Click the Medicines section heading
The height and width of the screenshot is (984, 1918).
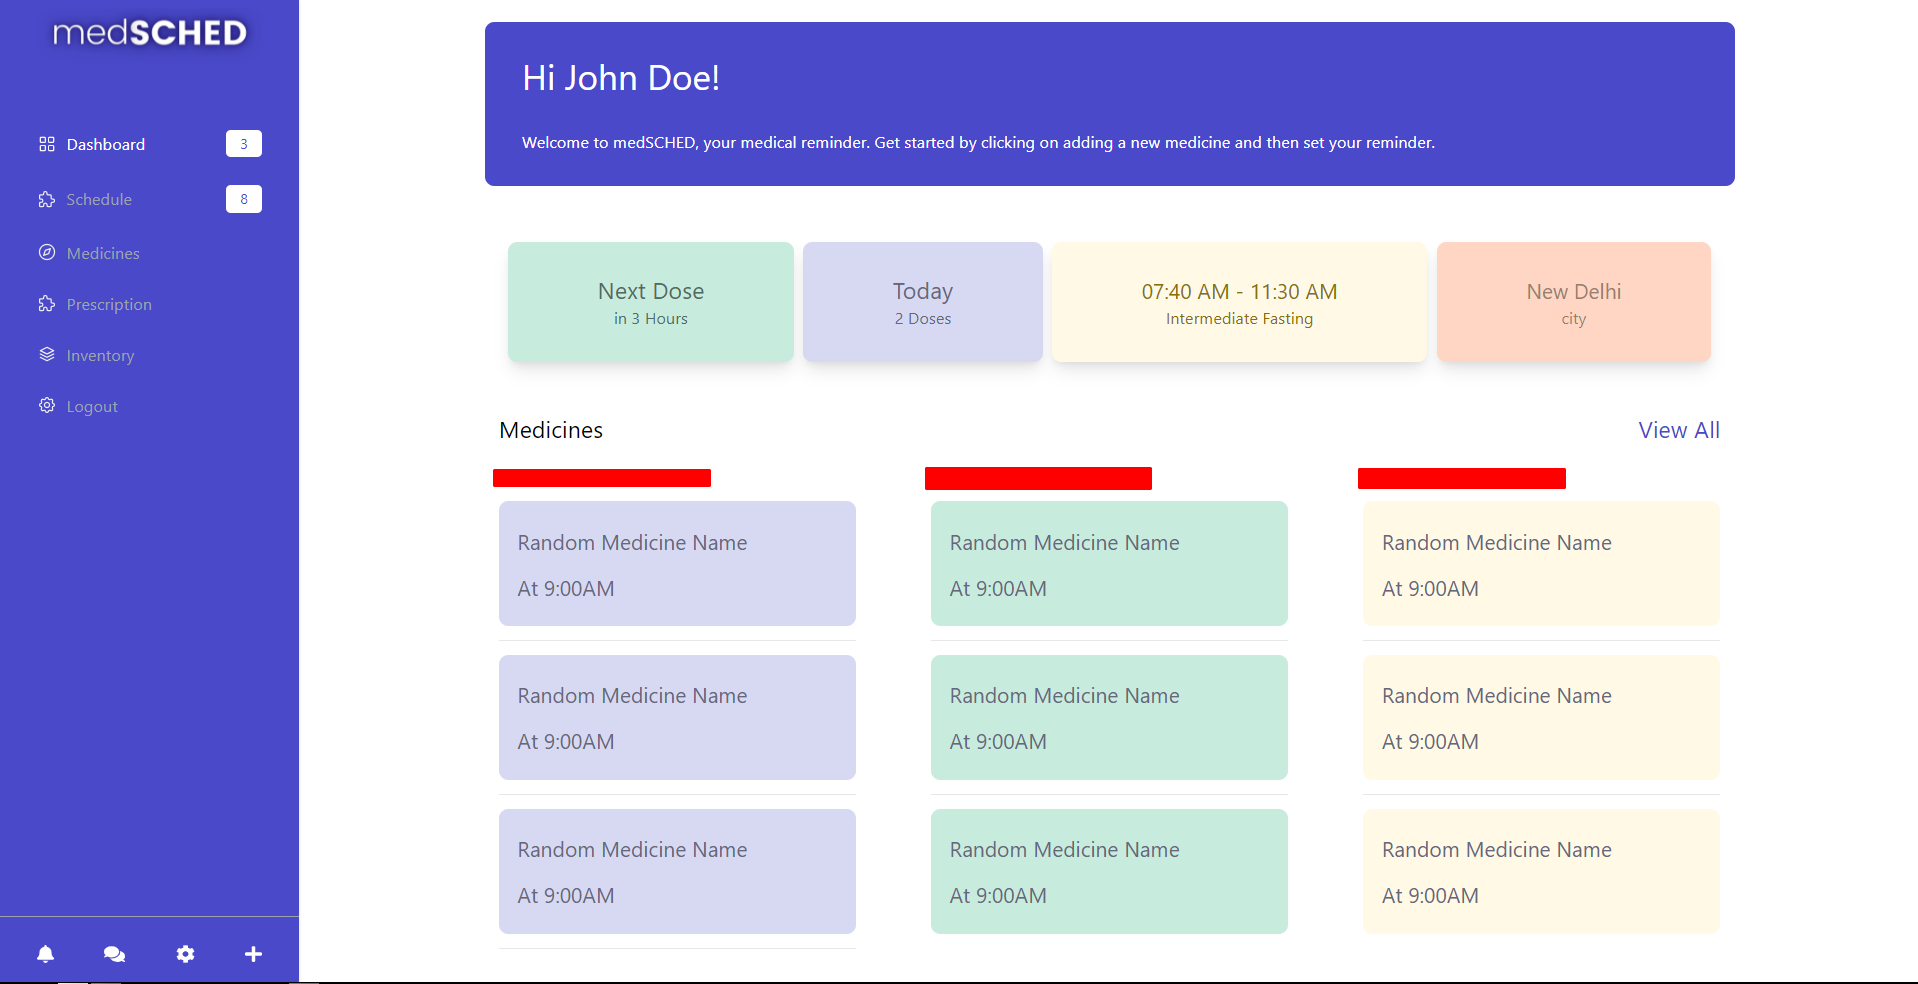(551, 430)
